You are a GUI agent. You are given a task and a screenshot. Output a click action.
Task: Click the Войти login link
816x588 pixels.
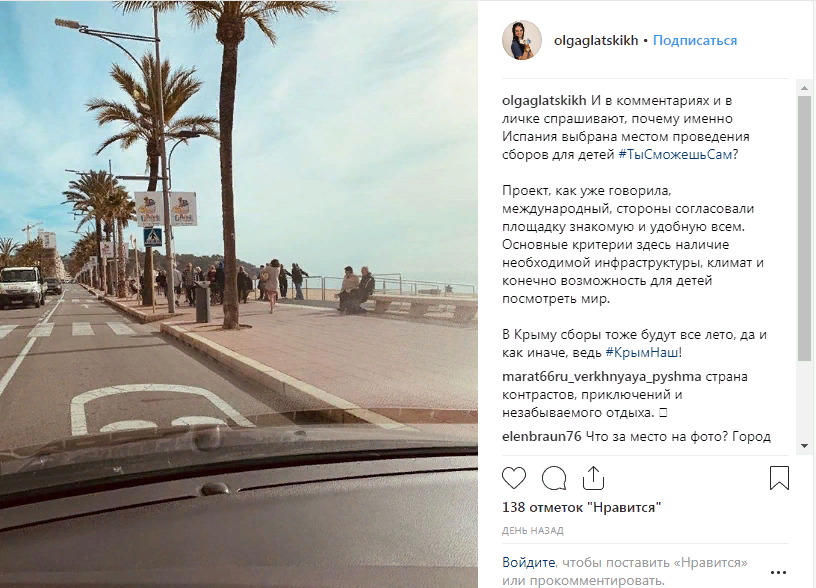coord(529,563)
